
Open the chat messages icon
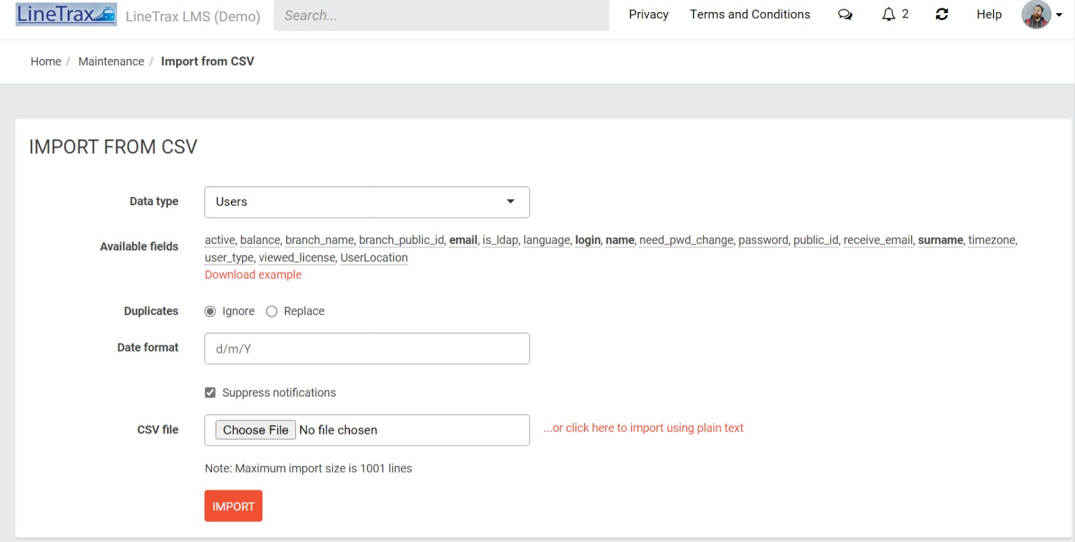click(x=845, y=14)
